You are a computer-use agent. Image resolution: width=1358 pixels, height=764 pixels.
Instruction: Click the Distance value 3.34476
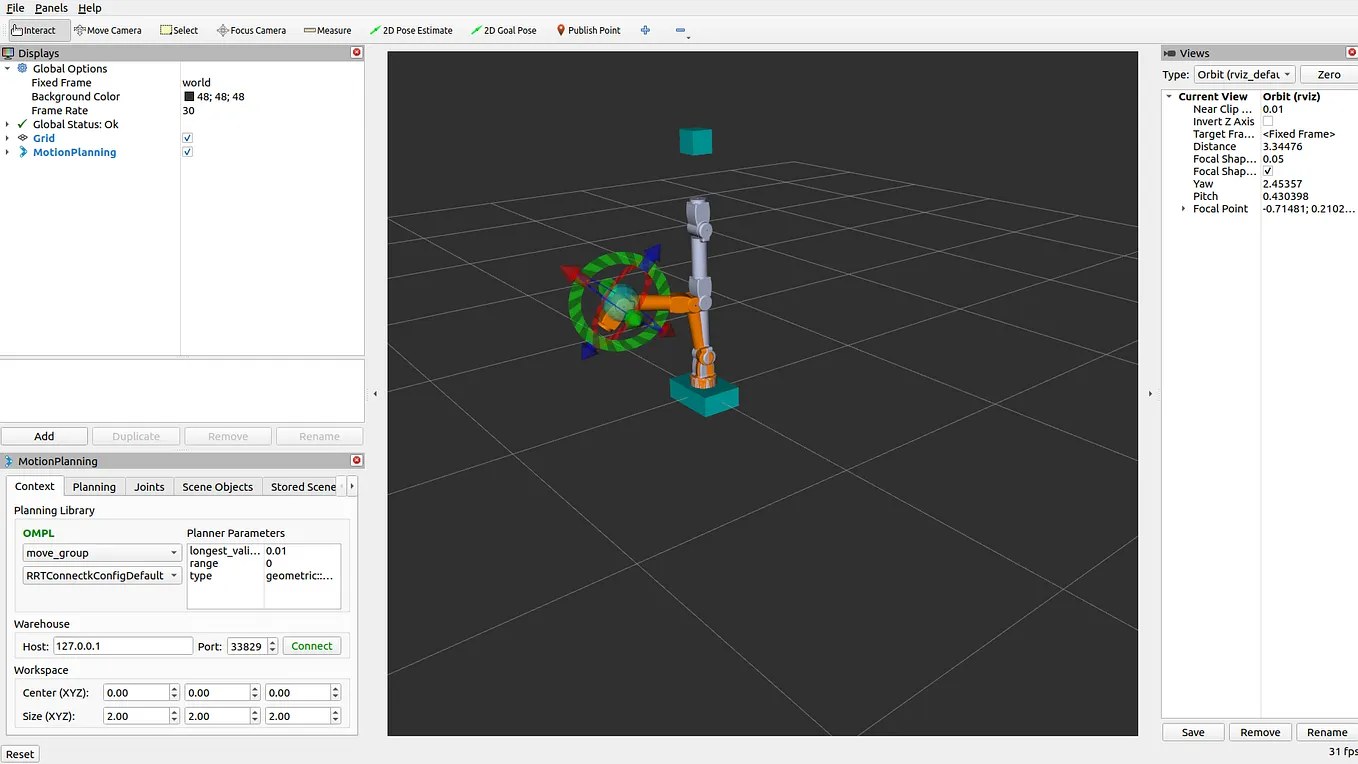coord(1283,146)
